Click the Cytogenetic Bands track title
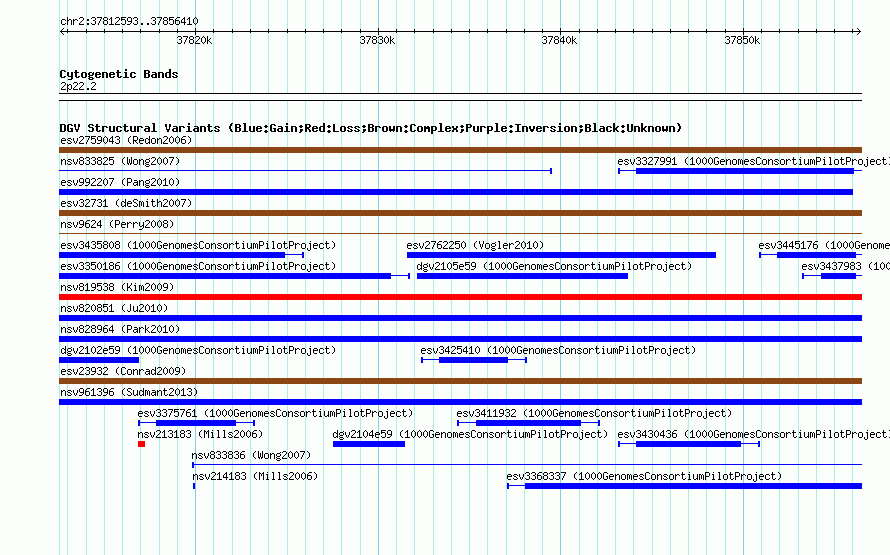 click(119, 74)
